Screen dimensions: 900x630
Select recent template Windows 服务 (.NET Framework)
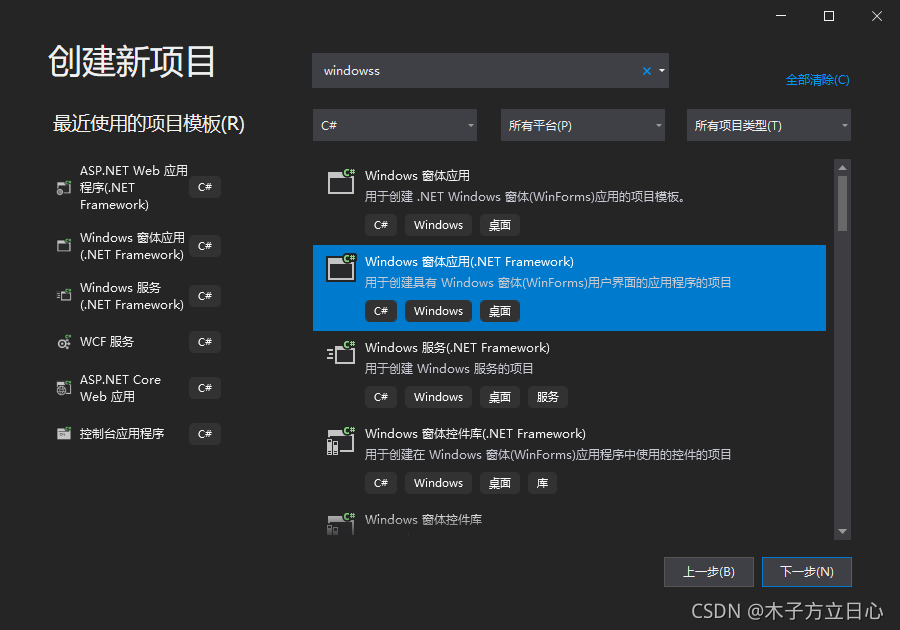132,296
